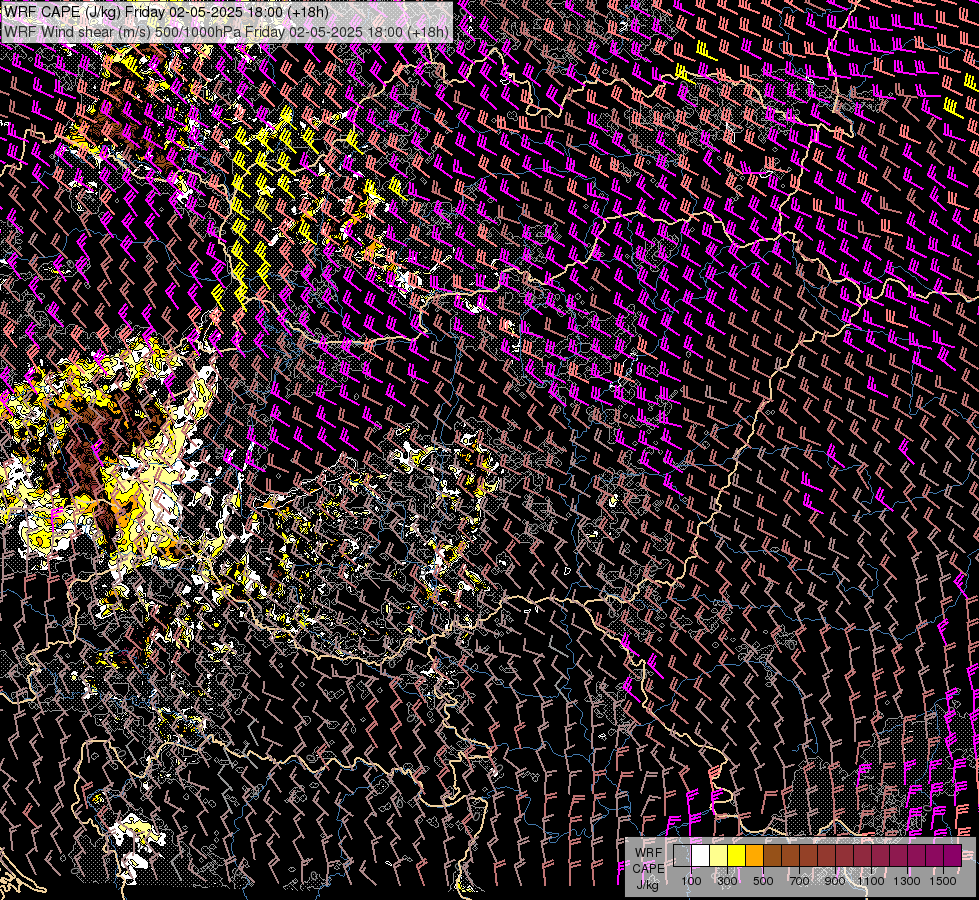This screenshot has width=979, height=900.
Task: Click the WRF CAPE title line
Action: 166,12
